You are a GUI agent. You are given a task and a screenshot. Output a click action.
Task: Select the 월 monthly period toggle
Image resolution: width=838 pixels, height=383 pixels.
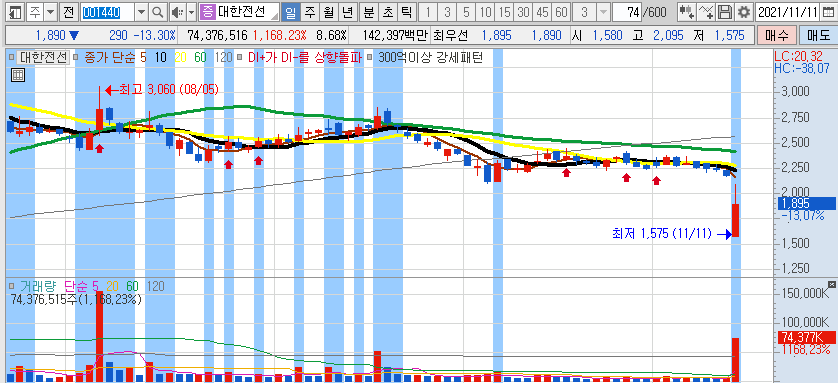click(328, 12)
